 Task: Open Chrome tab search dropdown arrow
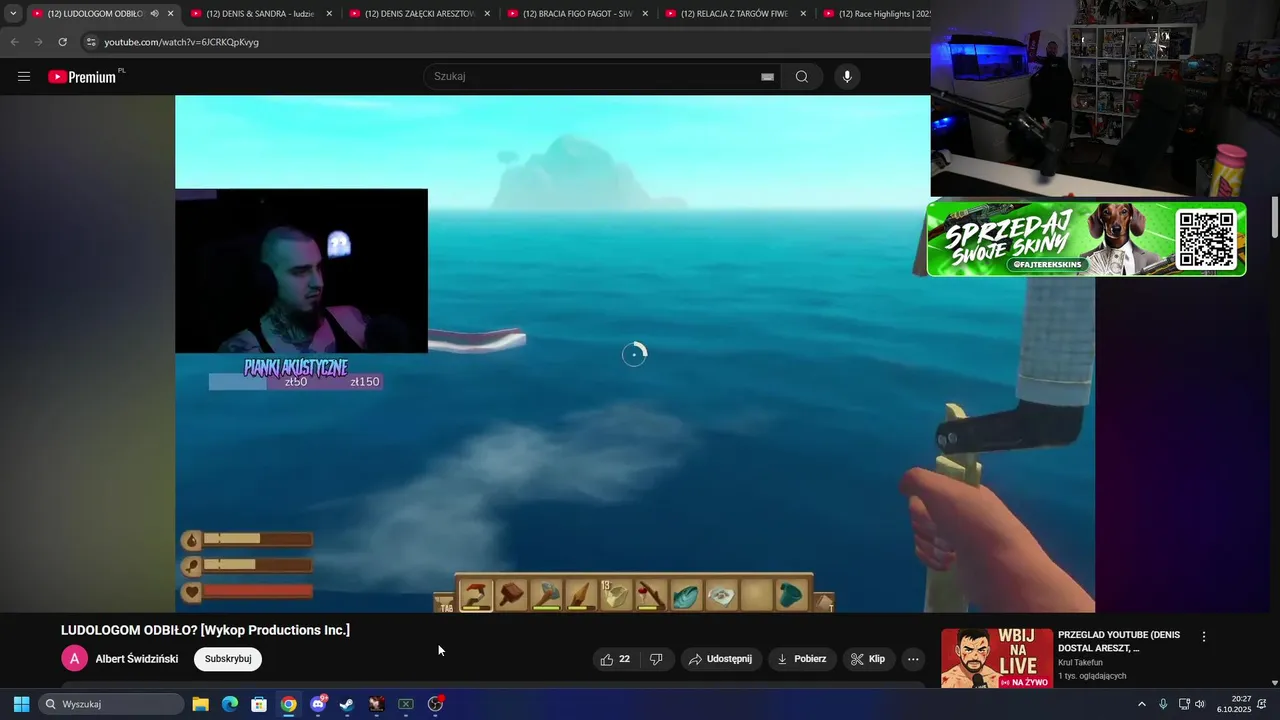click(13, 14)
